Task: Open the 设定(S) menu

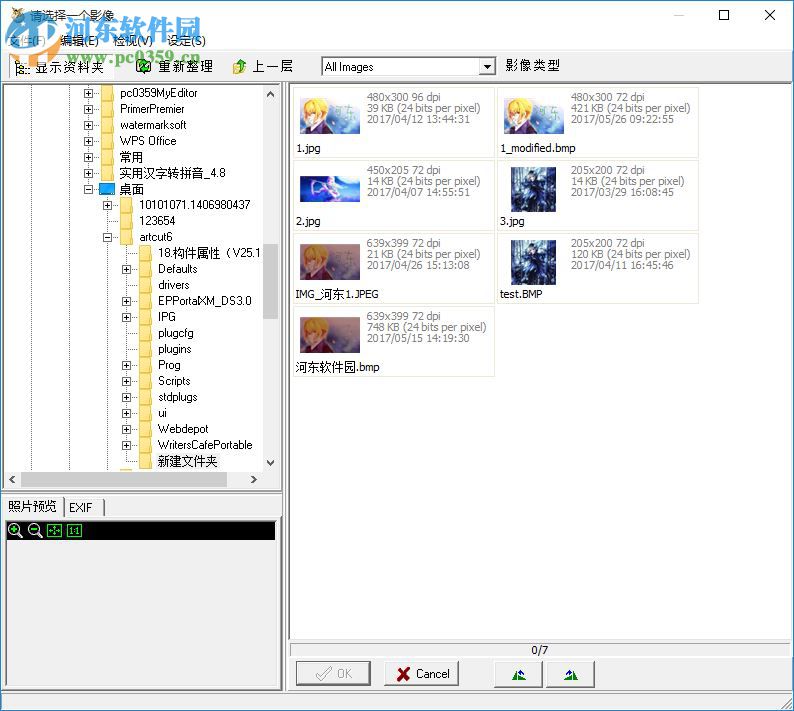Action: point(186,41)
